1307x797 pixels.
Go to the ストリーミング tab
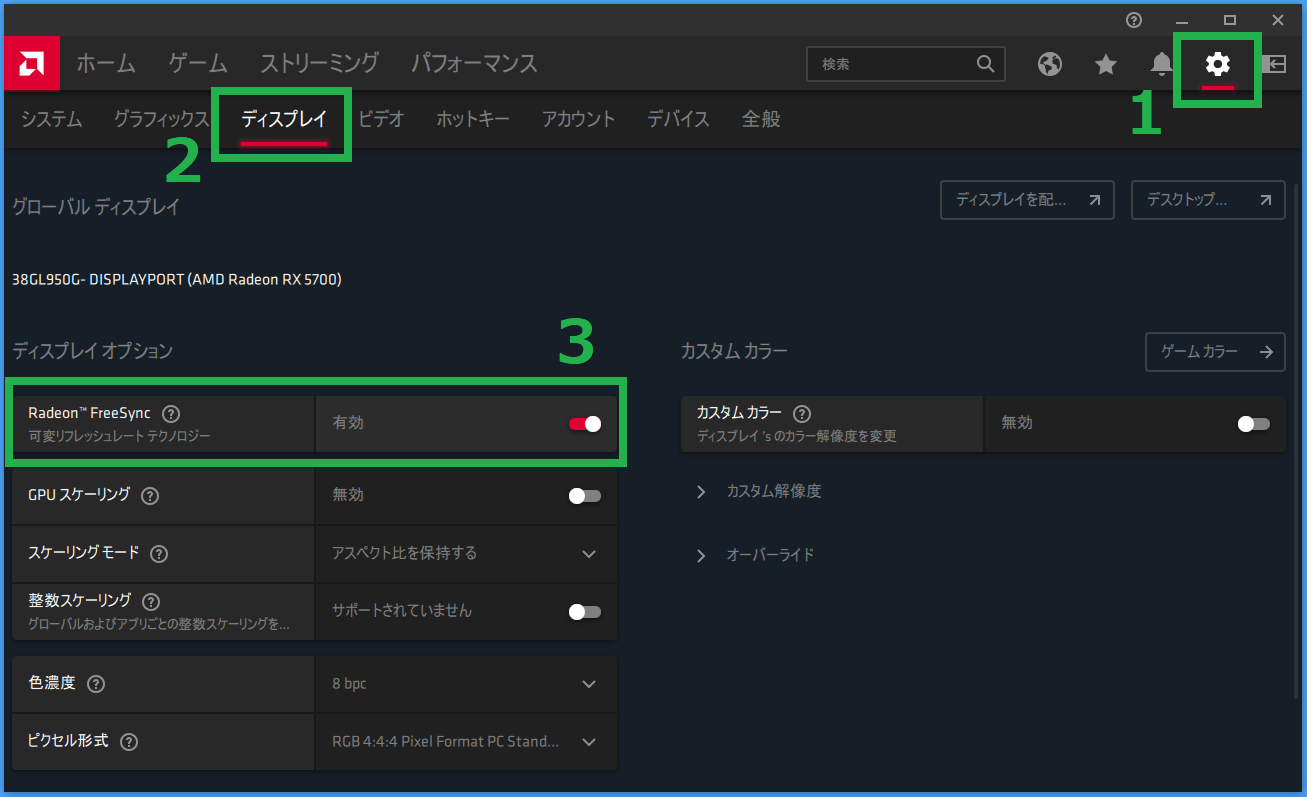click(320, 63)
